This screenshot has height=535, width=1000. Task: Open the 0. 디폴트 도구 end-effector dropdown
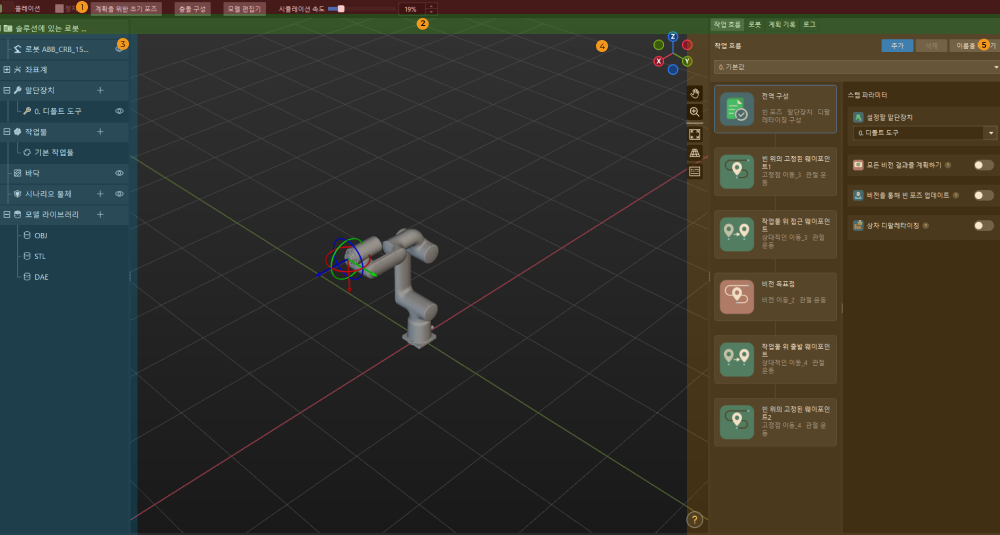[x=925, y=133]
